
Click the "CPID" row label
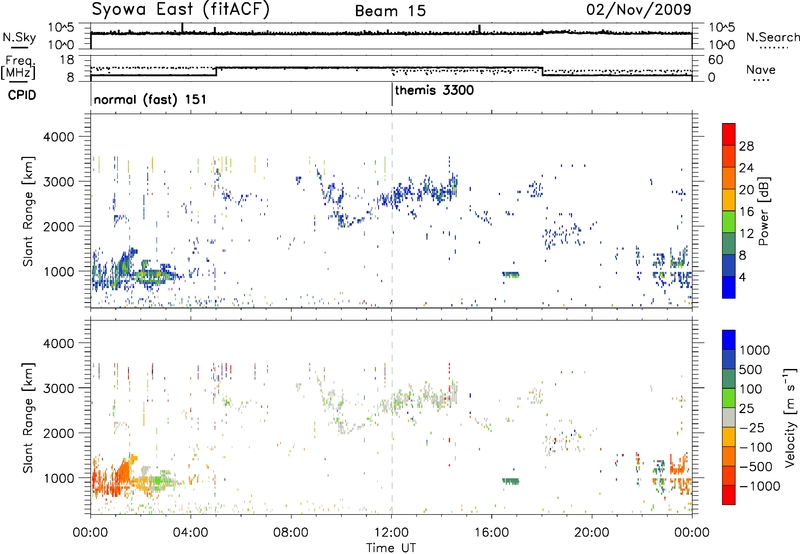tap(22, 95)
